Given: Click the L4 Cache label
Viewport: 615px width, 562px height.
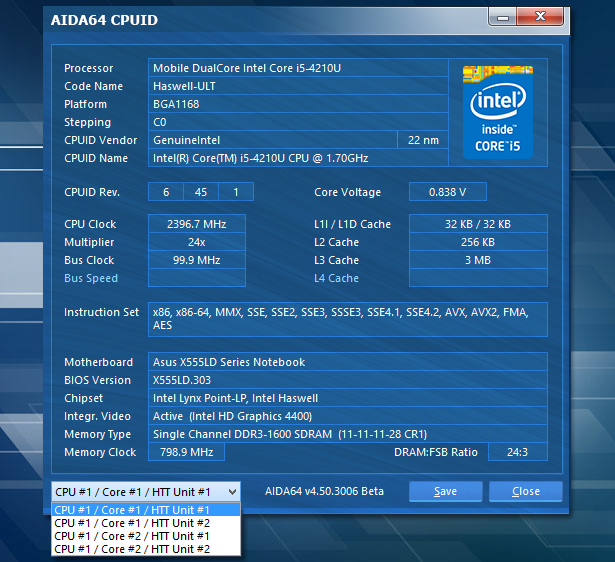Looking at the screenshot, I should tap(337, 278).
